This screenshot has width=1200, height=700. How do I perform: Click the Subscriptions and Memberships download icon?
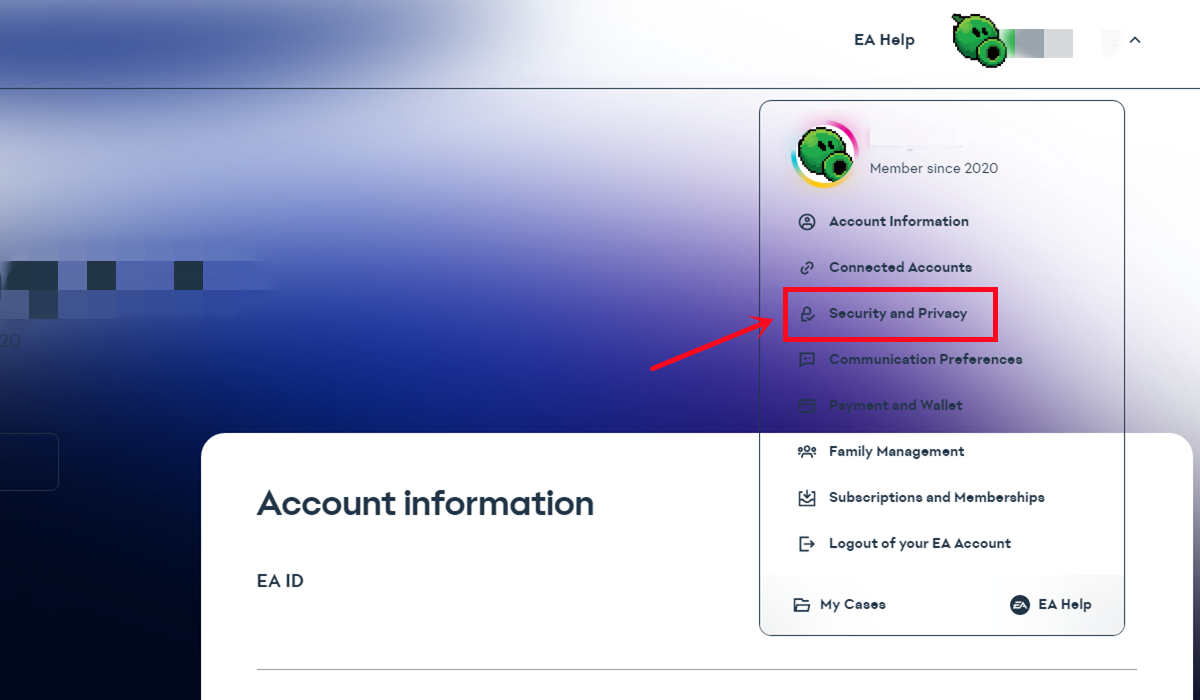807,498
